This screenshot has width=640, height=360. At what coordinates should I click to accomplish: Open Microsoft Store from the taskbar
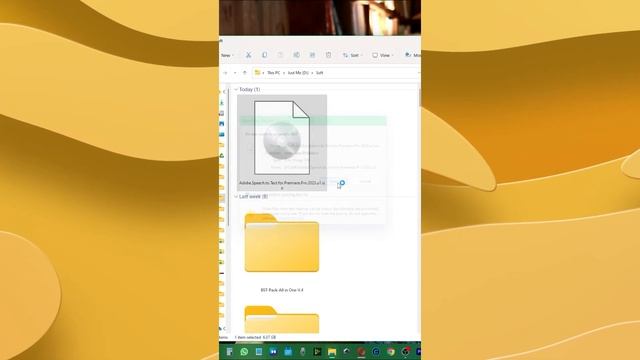(x=288, y=351)
